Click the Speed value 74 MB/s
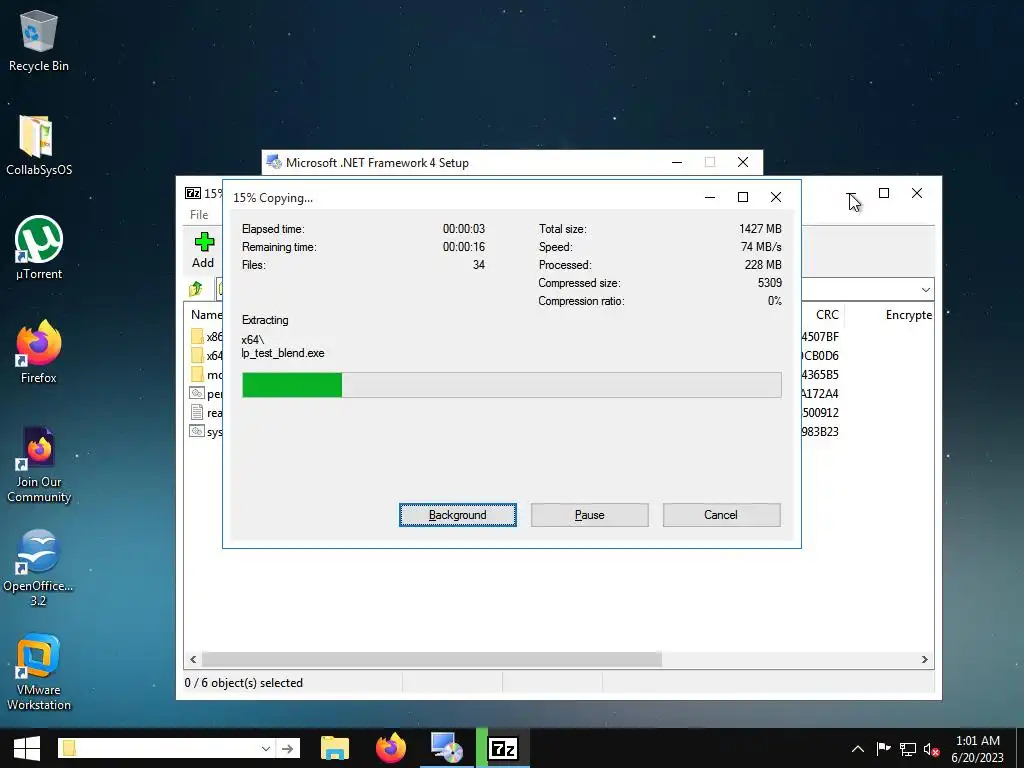This screenshot has height=768, width=1024. tap(761, 247)
